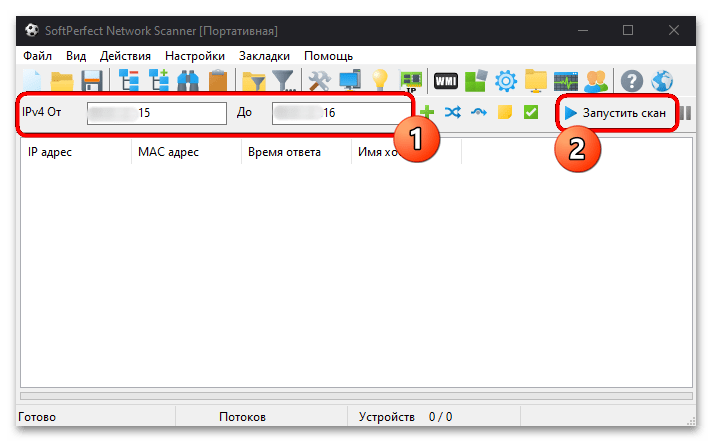Click the yellow note bookmark icon
This screenshot has width=712, height=442.
point(504,112)
